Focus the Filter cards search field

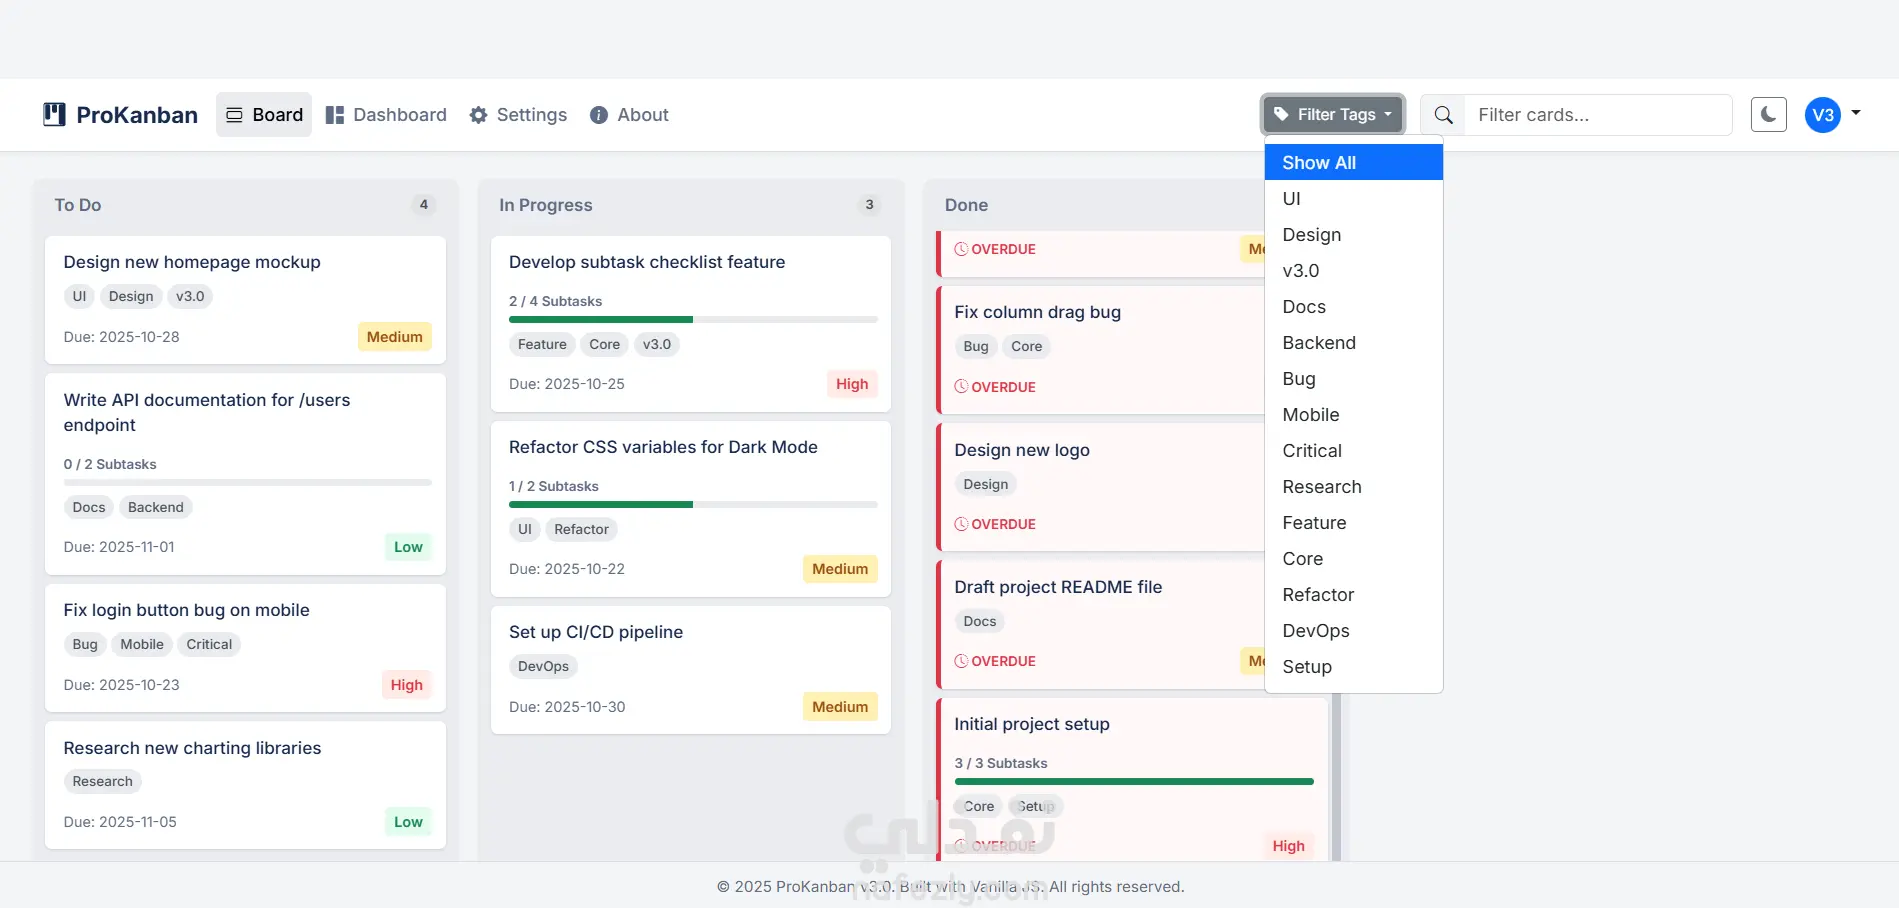(1597, 115)
